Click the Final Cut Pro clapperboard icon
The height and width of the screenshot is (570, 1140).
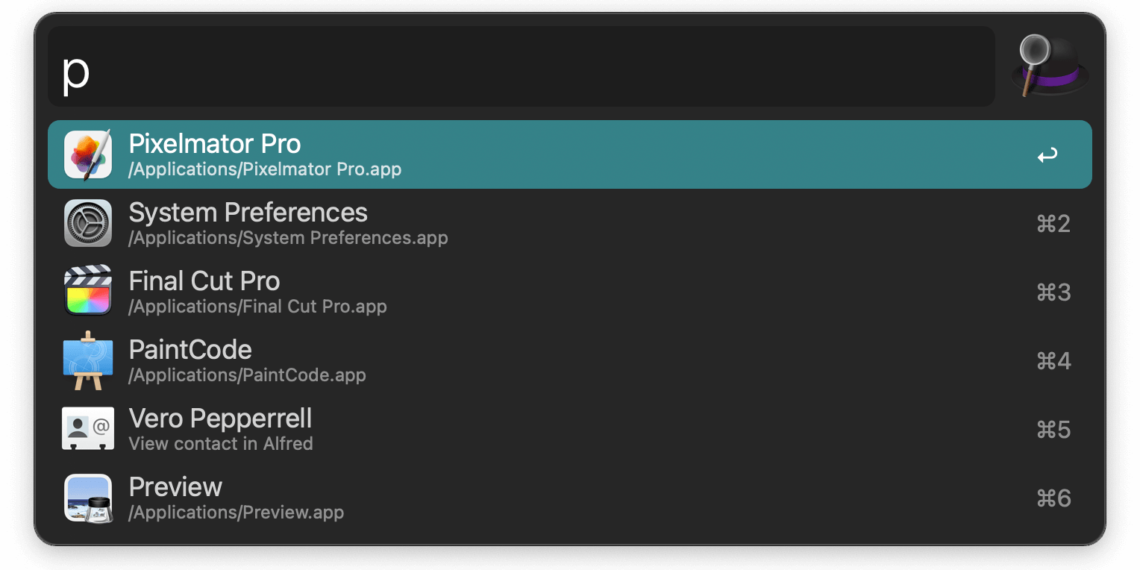(88, 291)
